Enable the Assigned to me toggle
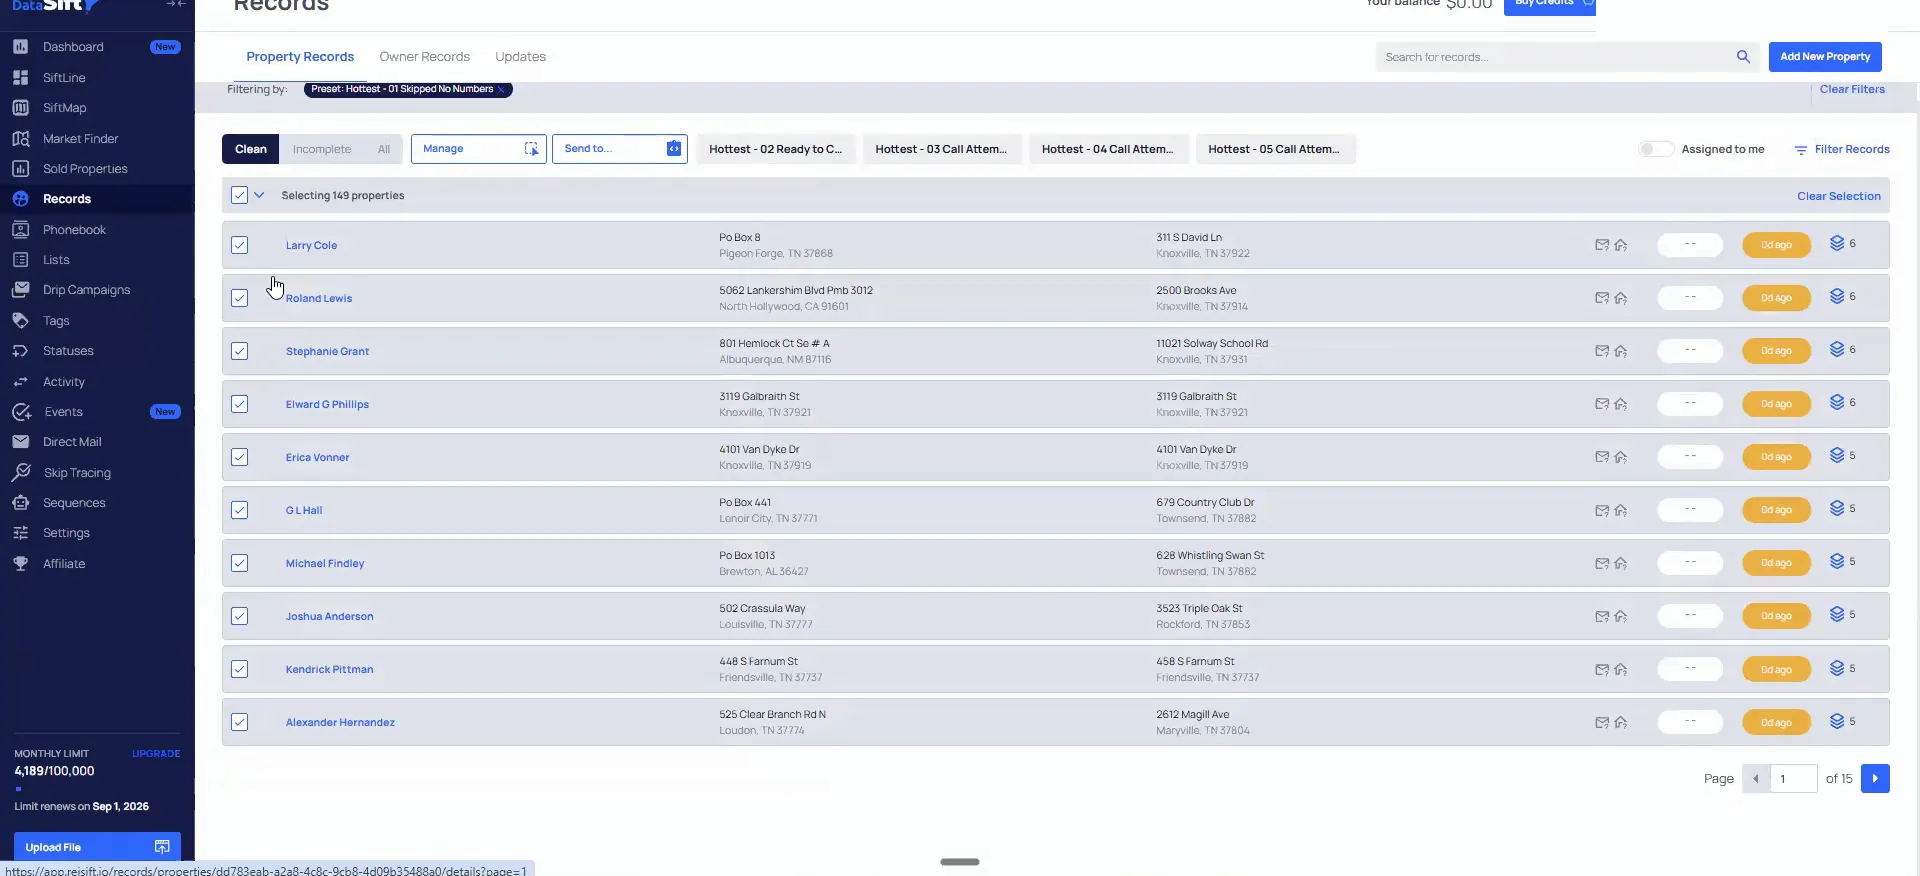 pos(1655,149)
